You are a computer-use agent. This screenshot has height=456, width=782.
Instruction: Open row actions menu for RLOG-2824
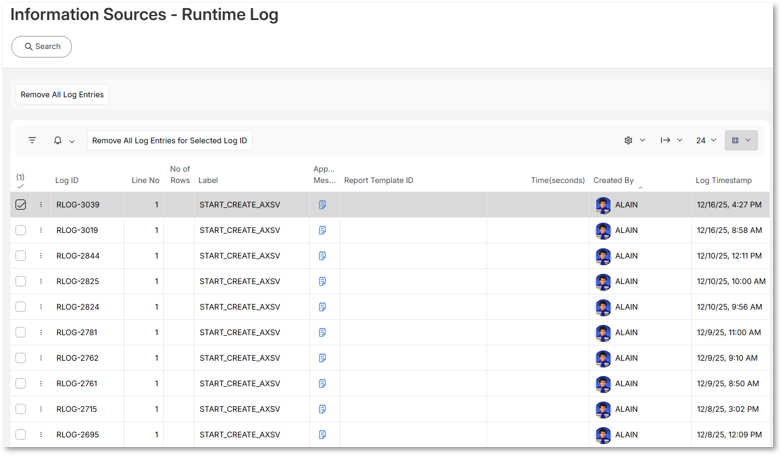tap(41, 306)
